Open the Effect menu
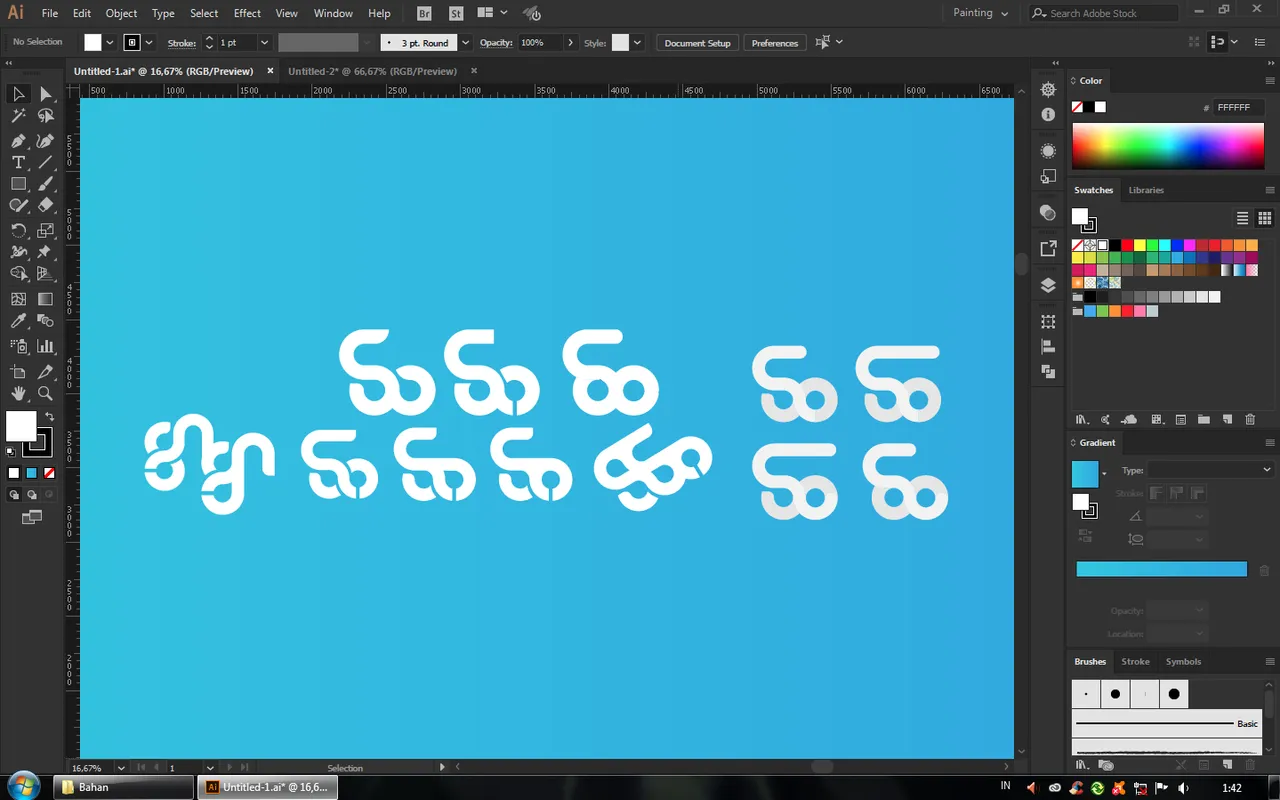1280x800 pixels. point(247,13)
